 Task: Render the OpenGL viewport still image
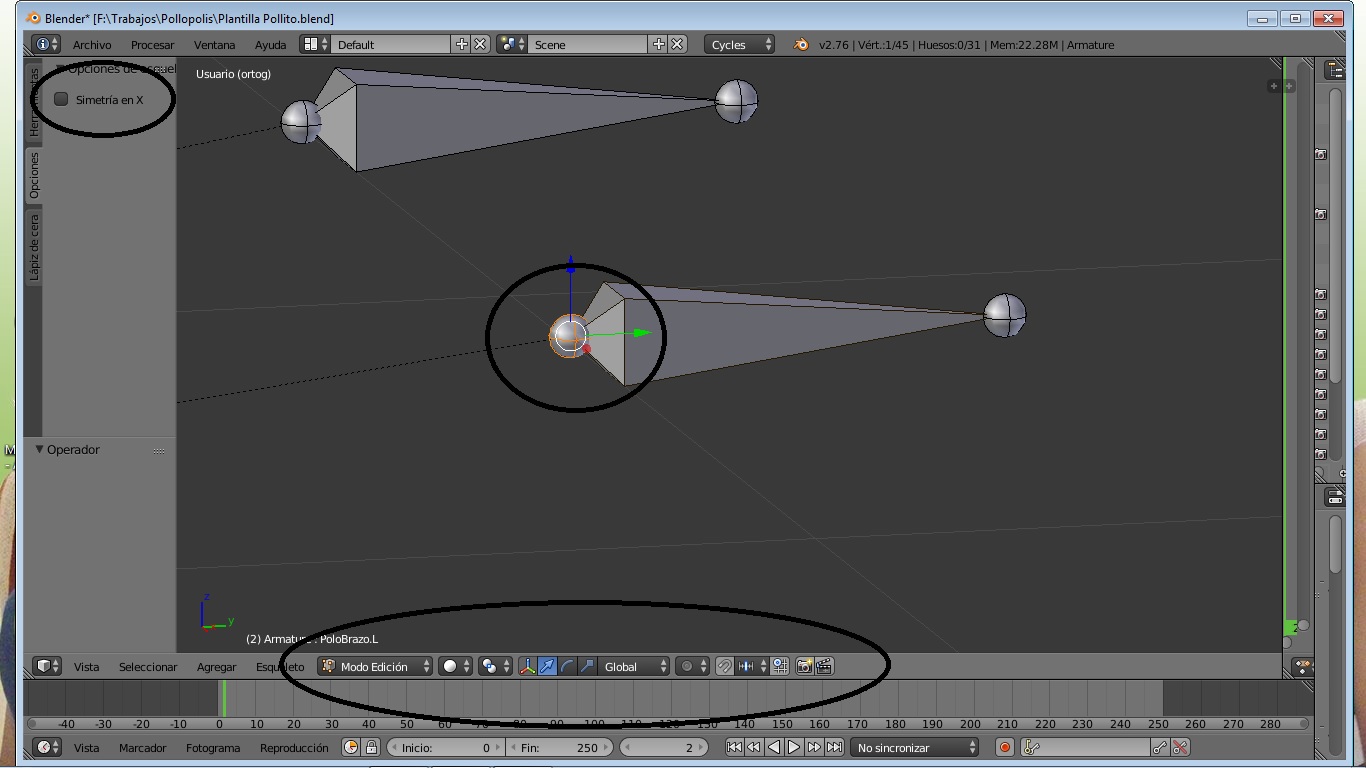click(804, 666)
